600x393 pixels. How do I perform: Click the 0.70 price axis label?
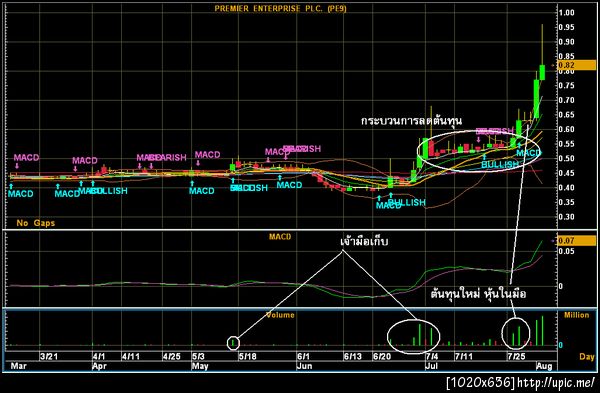click(x=566, y=100)
